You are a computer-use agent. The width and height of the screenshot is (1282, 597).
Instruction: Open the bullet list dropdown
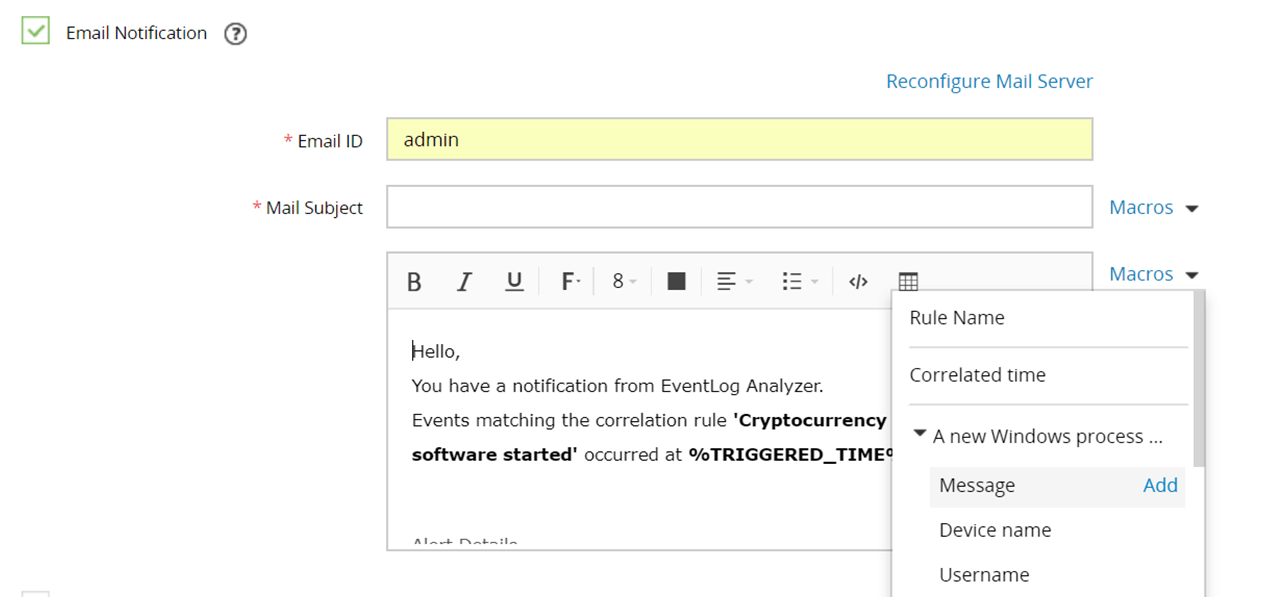[x=800, y=282]
